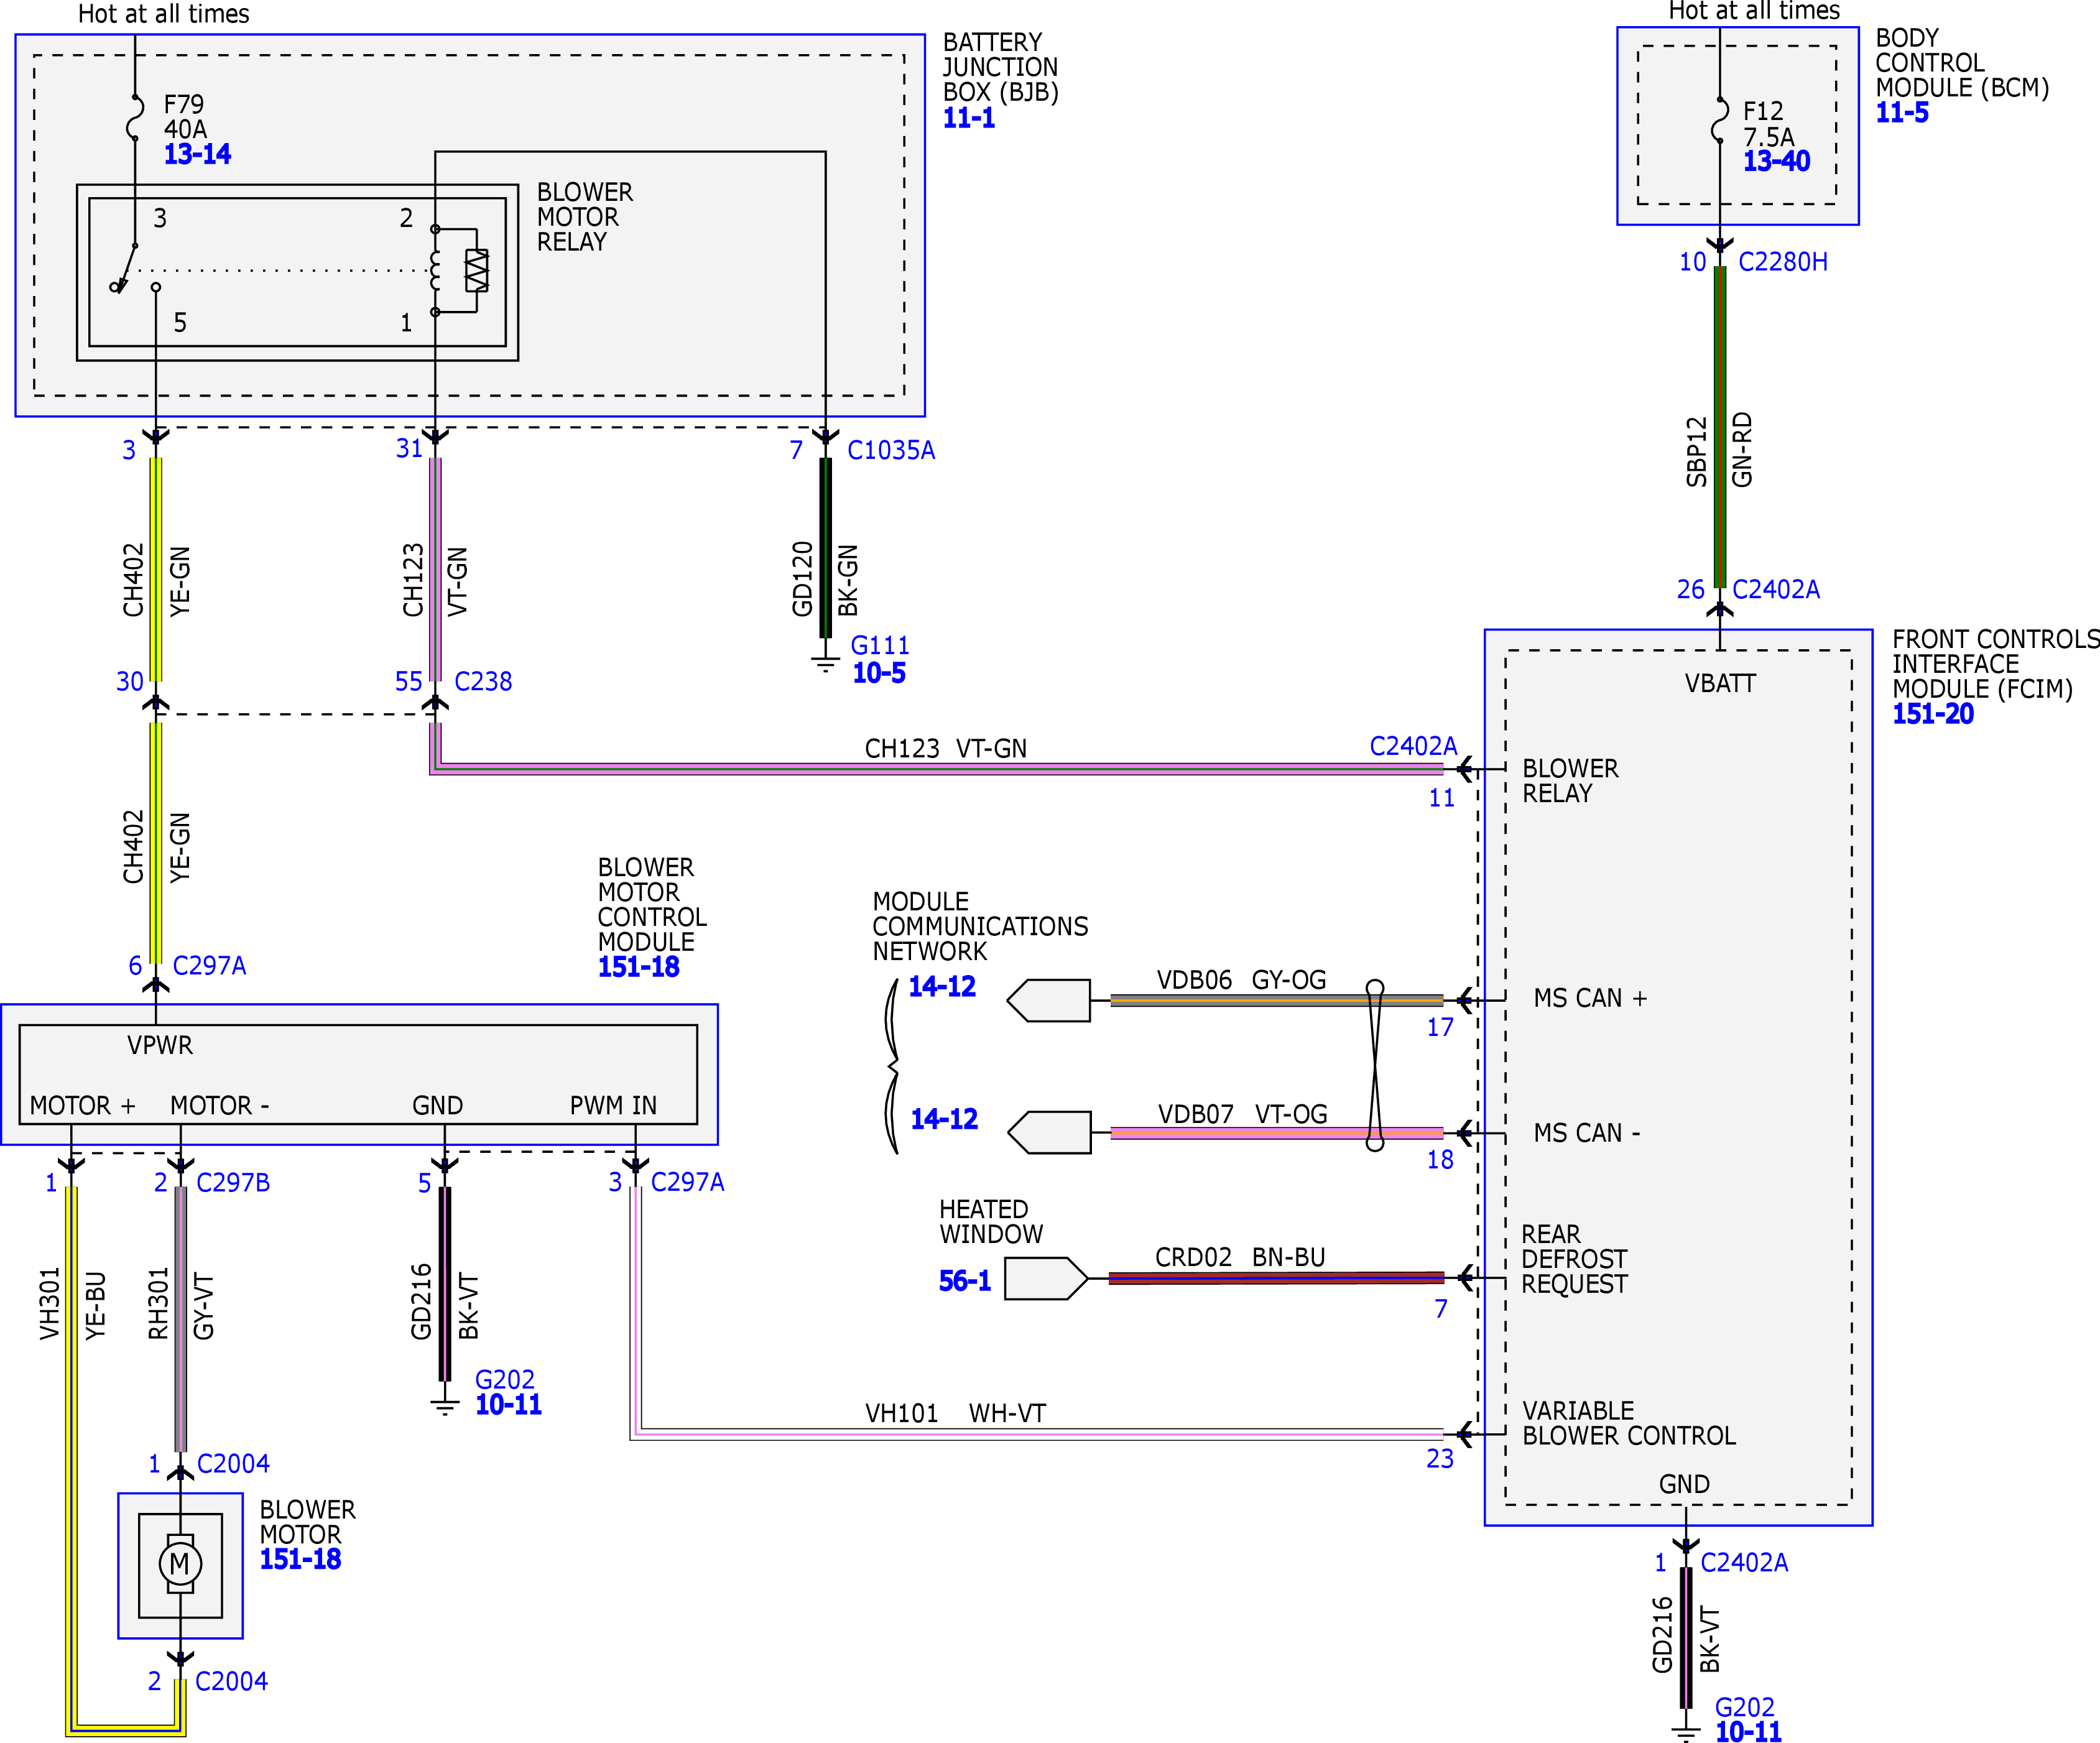This screenshot has height=1743, width=2100.
Task: Open the 14-12 reference beside the VDB06 connector
Action: pyautogui.click(x=941, y=987)
